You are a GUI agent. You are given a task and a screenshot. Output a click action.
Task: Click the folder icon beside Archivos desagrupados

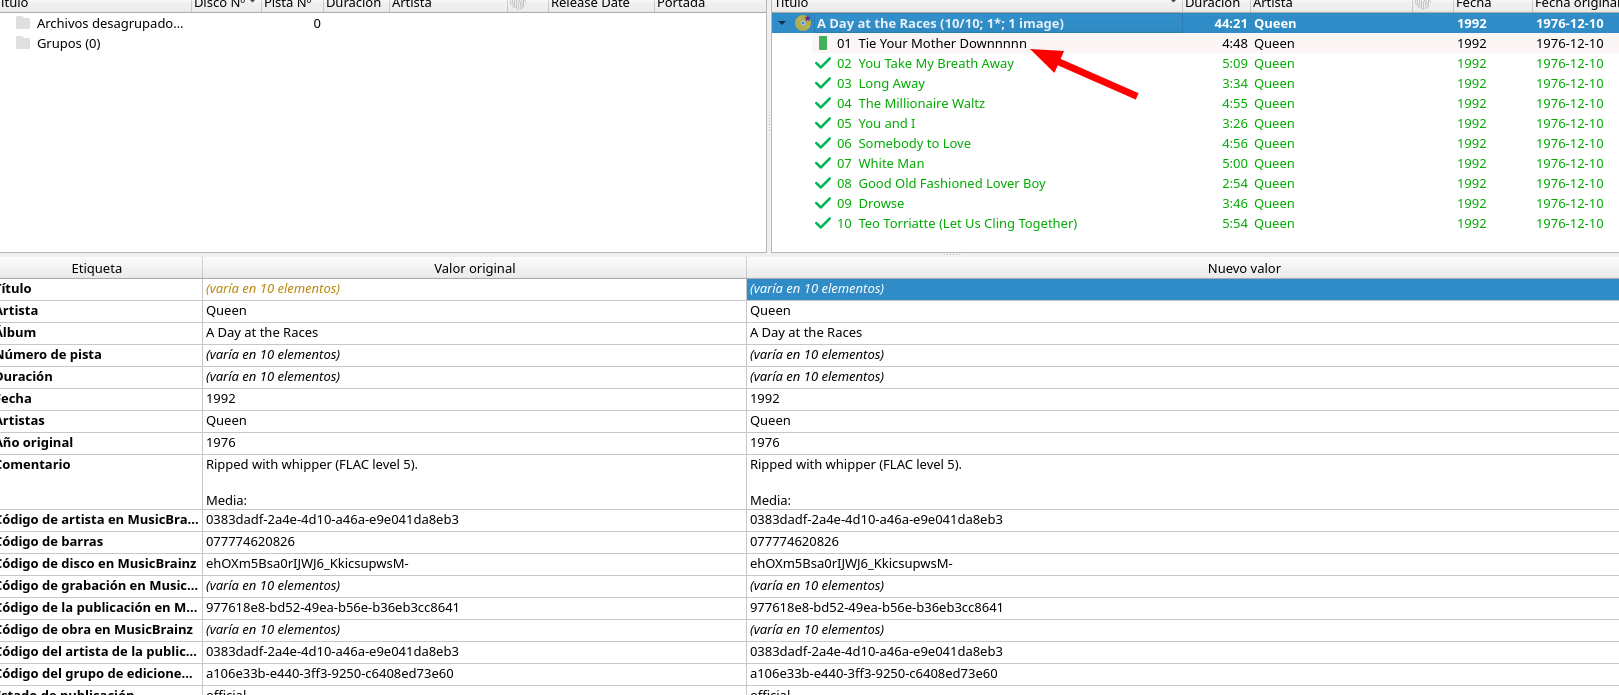23,23
